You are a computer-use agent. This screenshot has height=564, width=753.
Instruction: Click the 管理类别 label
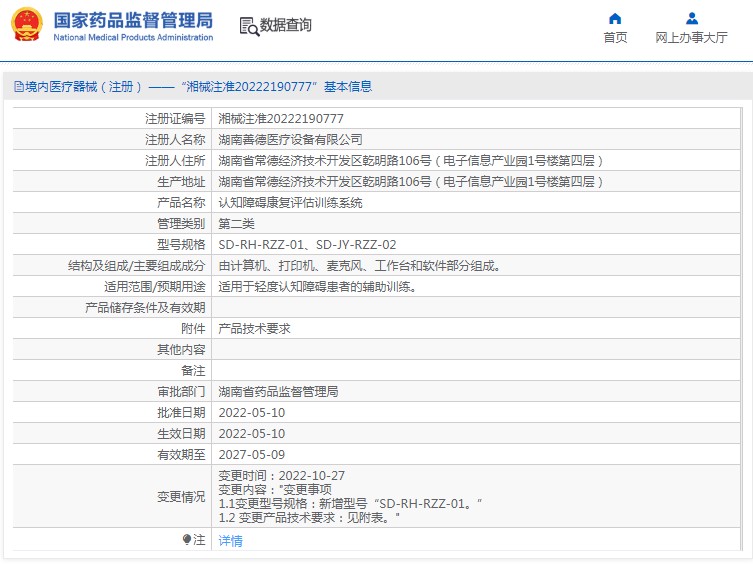tap(181, 223)
